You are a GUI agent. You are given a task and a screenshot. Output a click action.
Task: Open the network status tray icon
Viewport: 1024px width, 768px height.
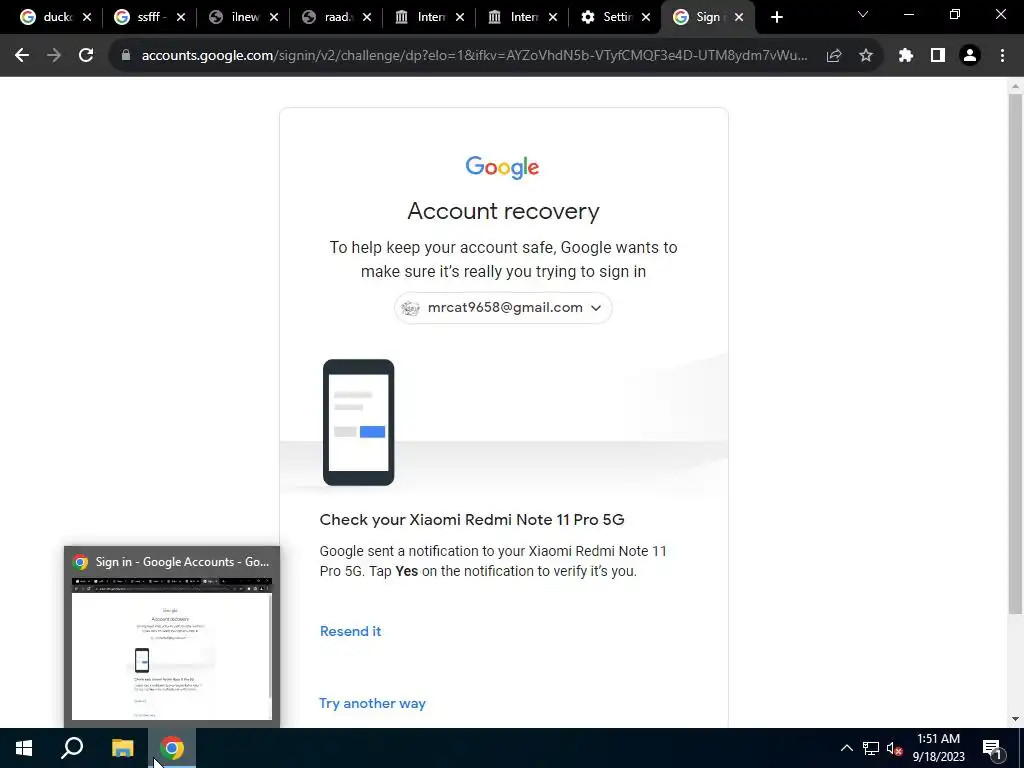[x=871, y=748]
